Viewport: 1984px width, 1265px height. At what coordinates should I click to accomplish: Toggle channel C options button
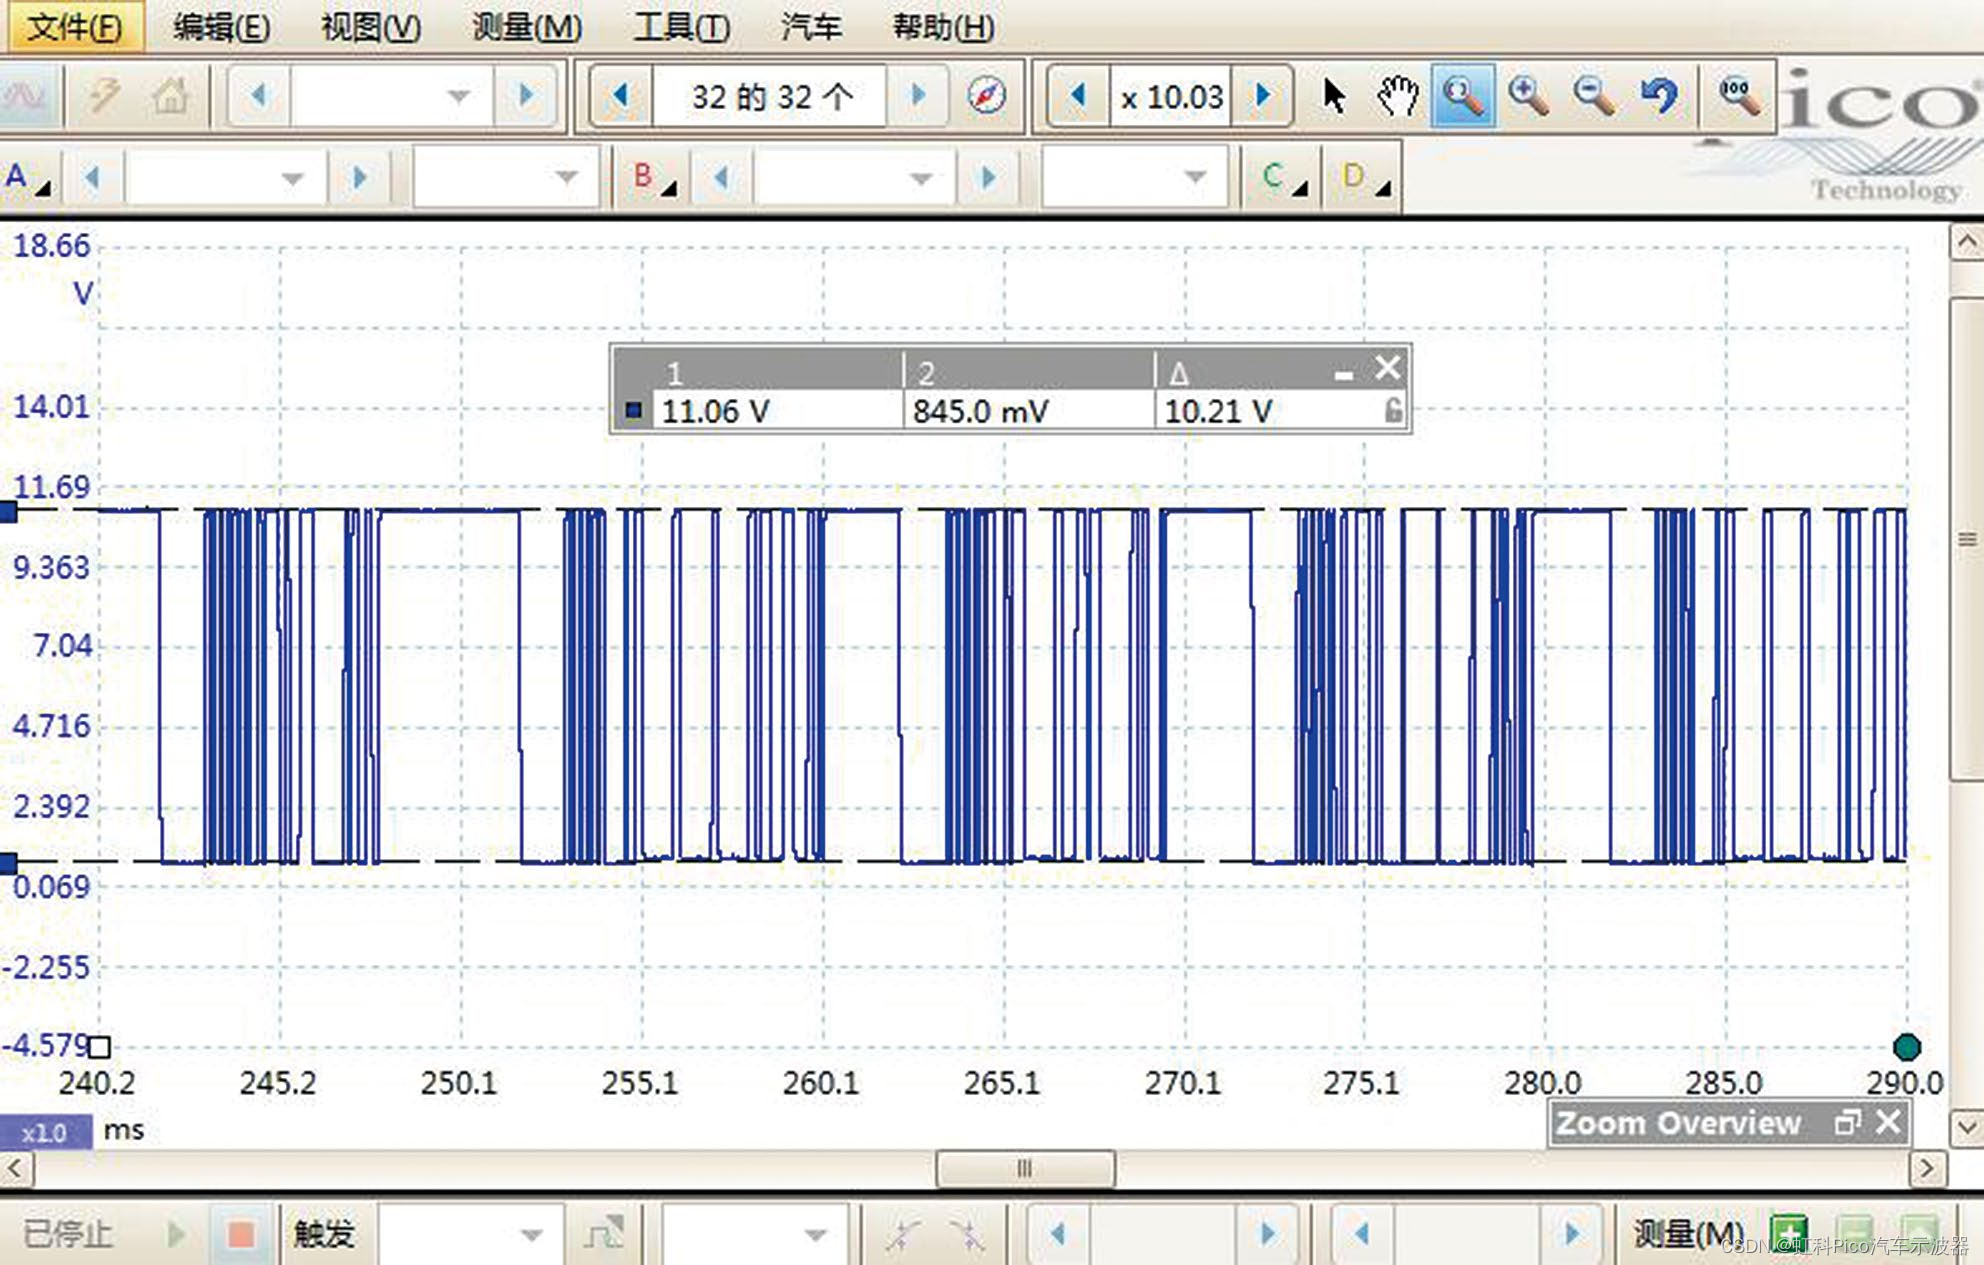1281,177
